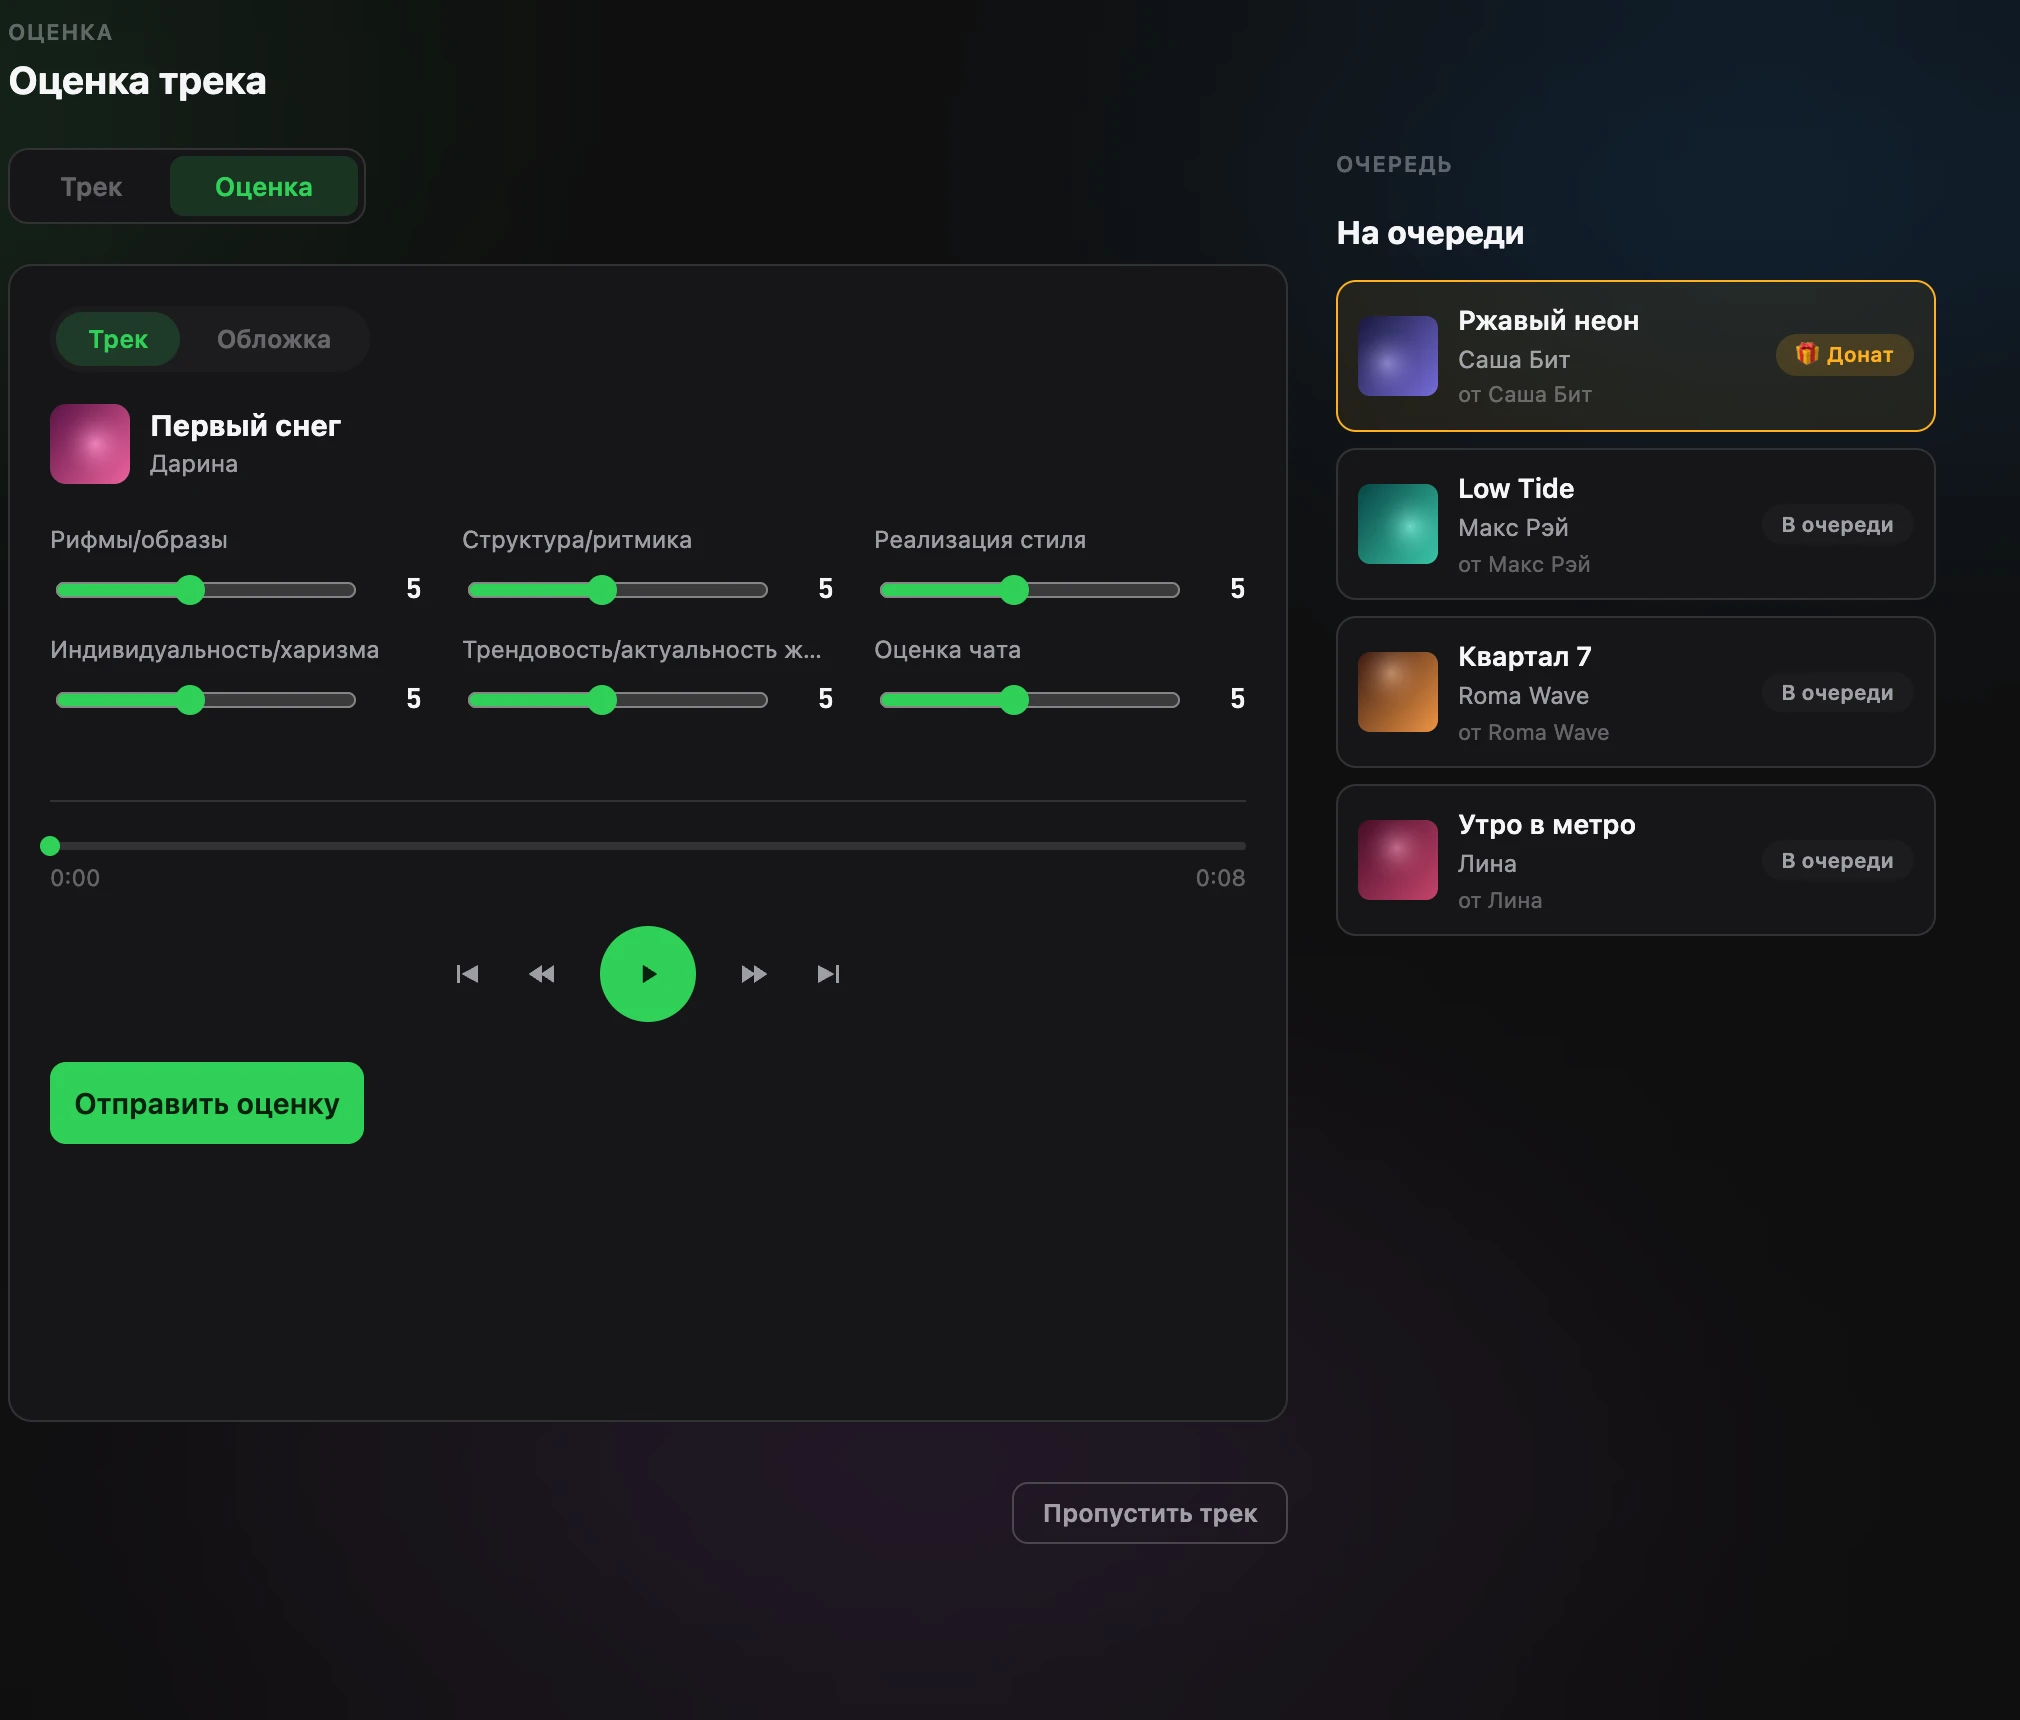Adjust the Индивидуальность/харизма slider
This screenshot has height=1720, width=2020.
pos(206,700)
